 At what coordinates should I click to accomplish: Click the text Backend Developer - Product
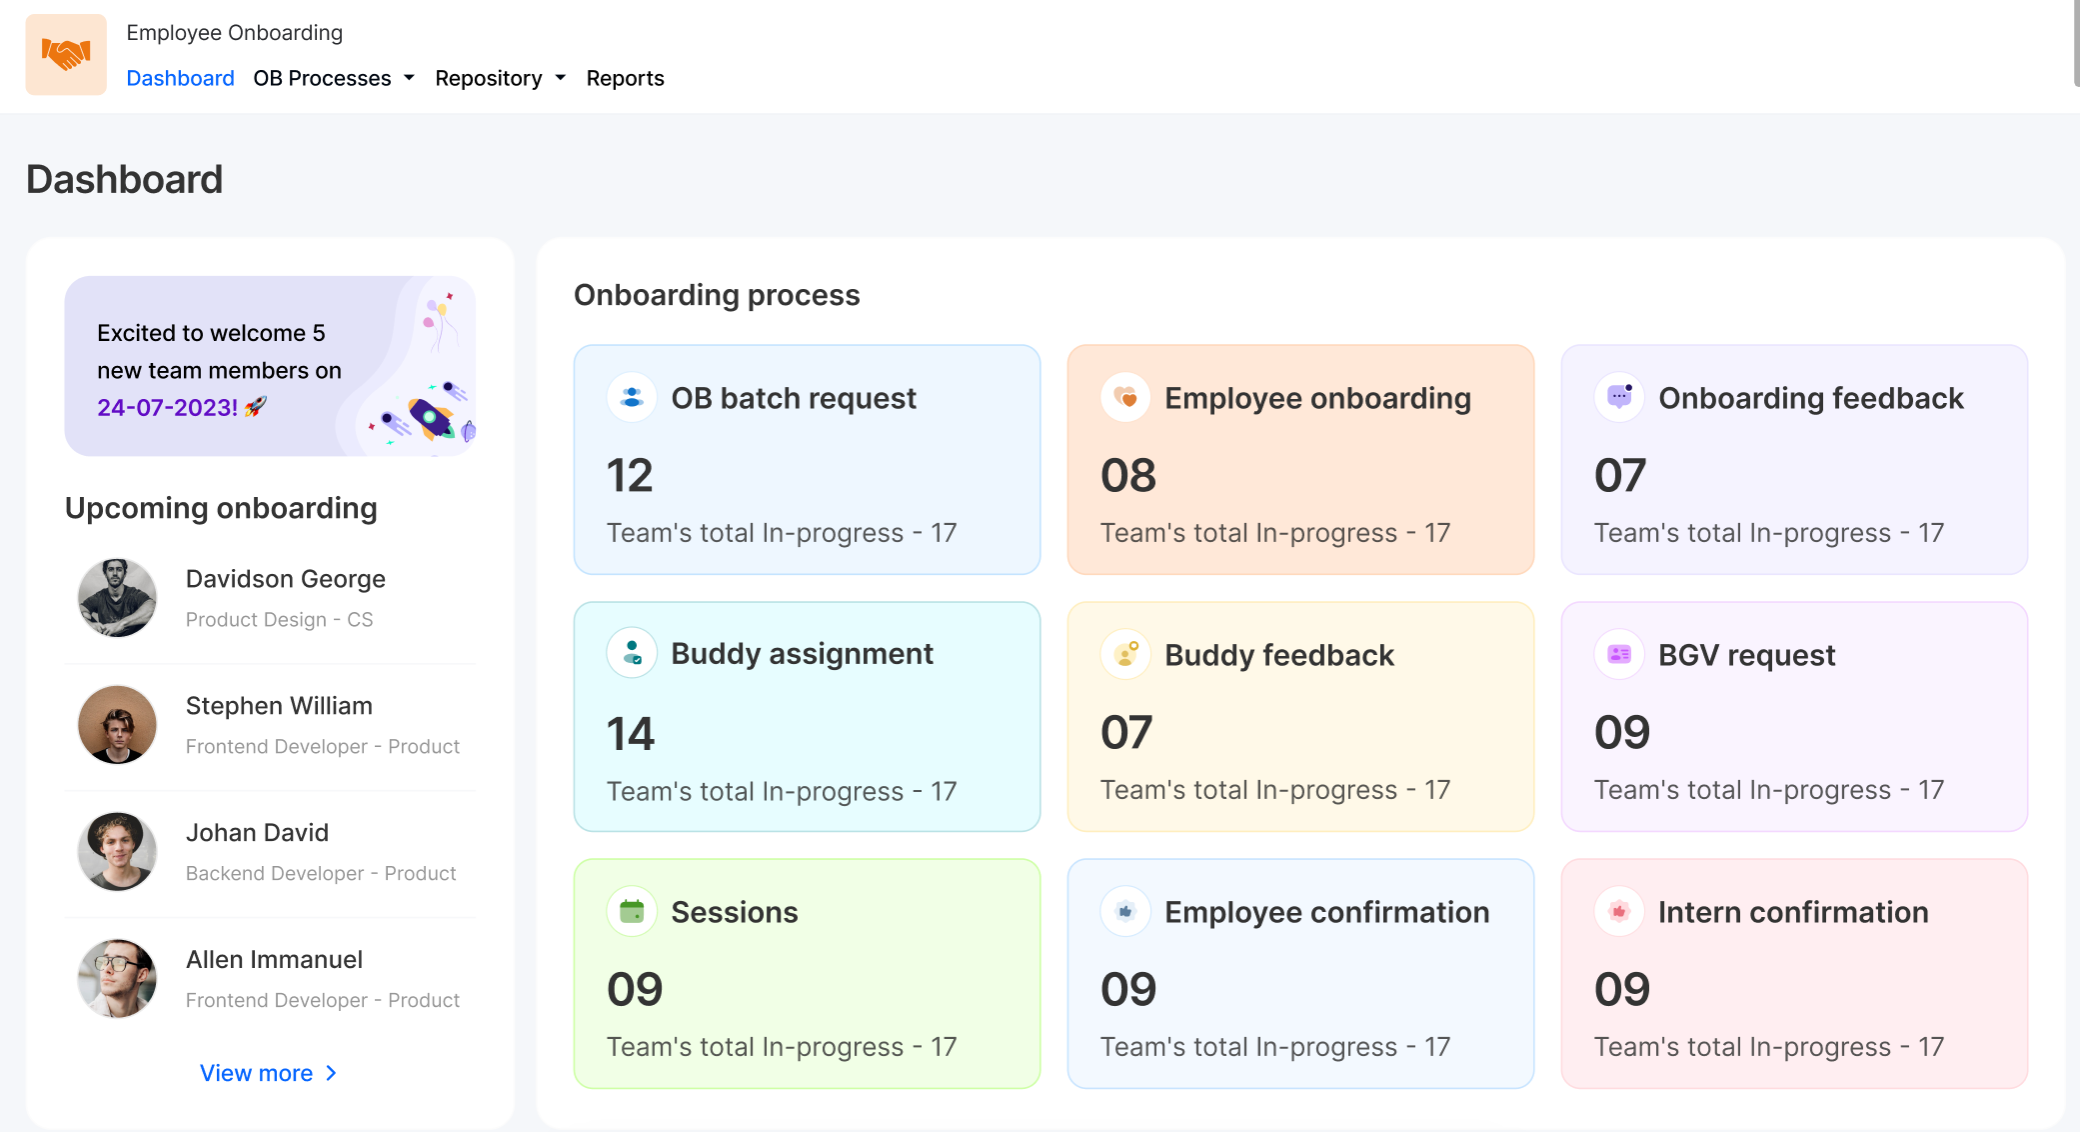pyautogui.click(x=321, y=874)
